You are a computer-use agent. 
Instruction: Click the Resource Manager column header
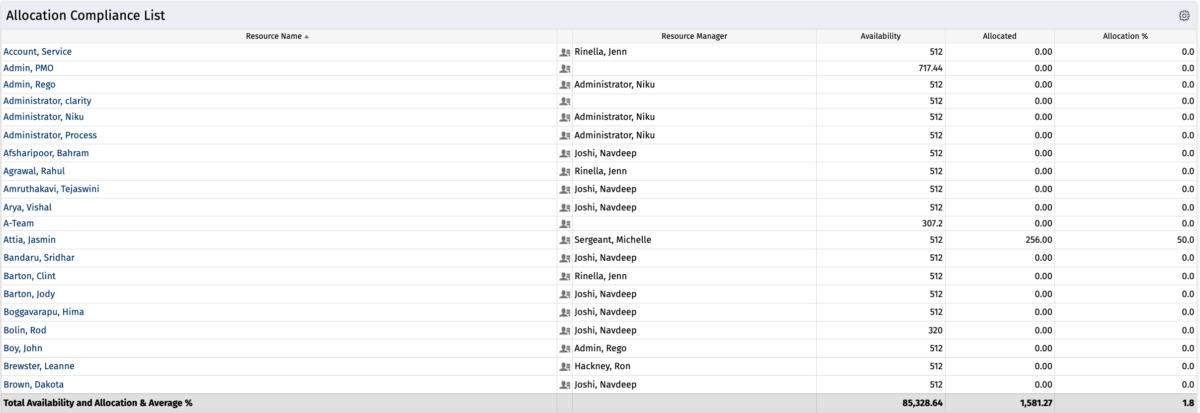(x=694, y=36)
